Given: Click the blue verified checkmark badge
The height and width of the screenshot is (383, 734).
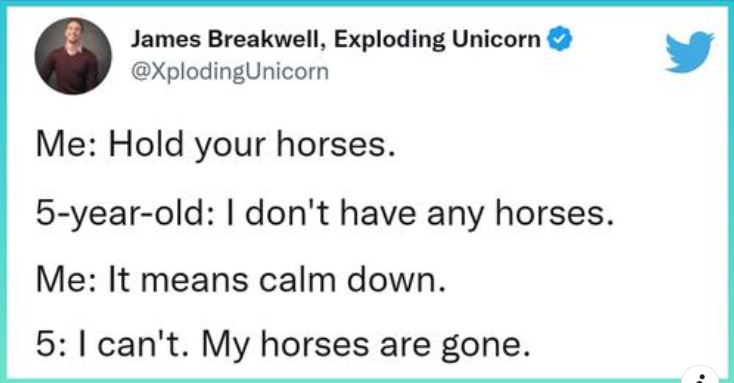Looking at the screenshot, I should (559, 39).
